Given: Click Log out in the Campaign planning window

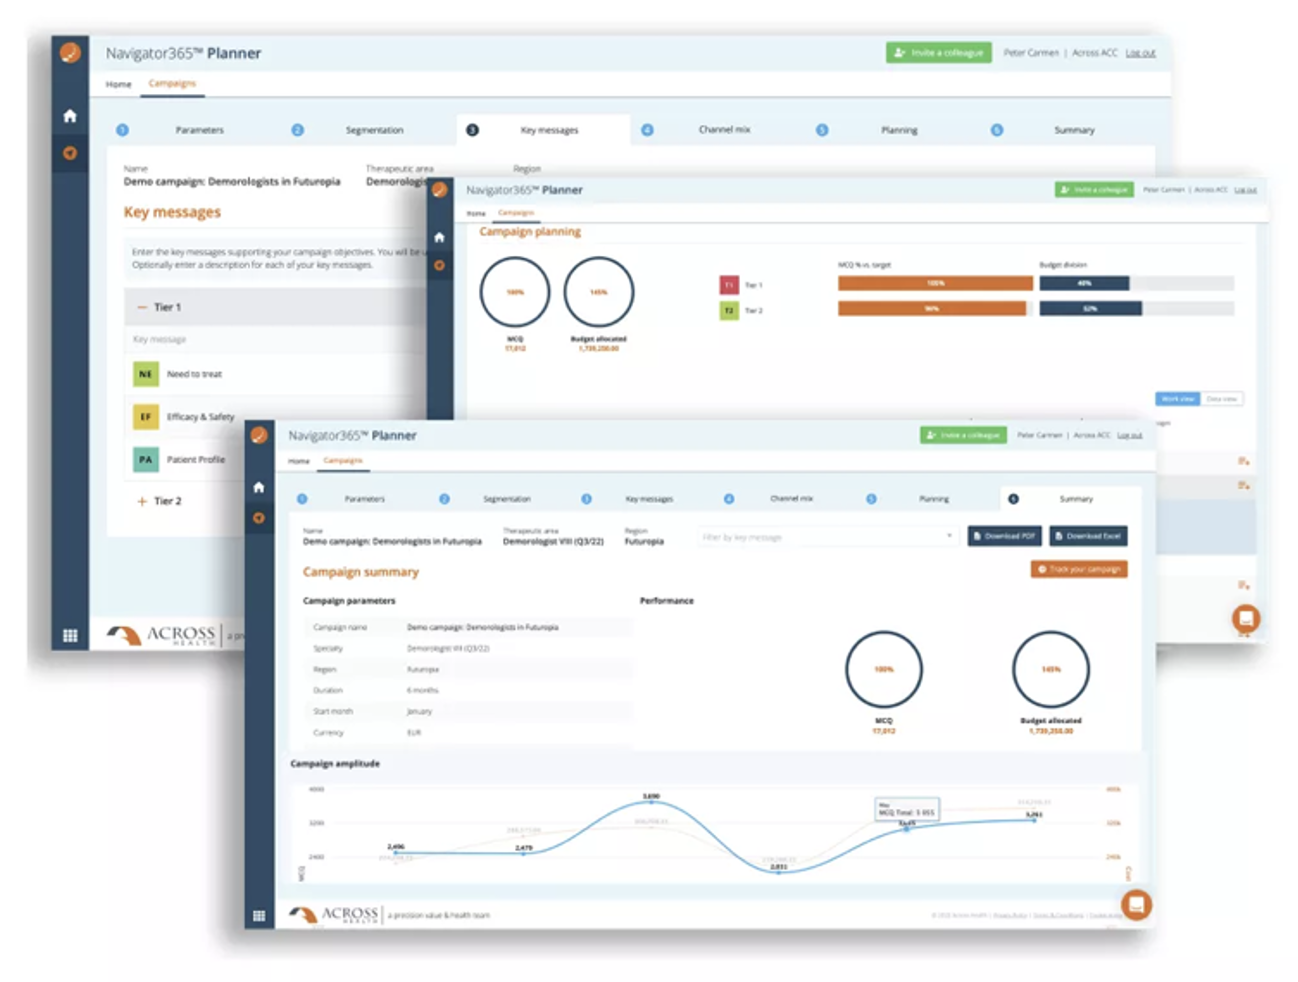Looking at the screenshot, I should tap(1245, 189).
